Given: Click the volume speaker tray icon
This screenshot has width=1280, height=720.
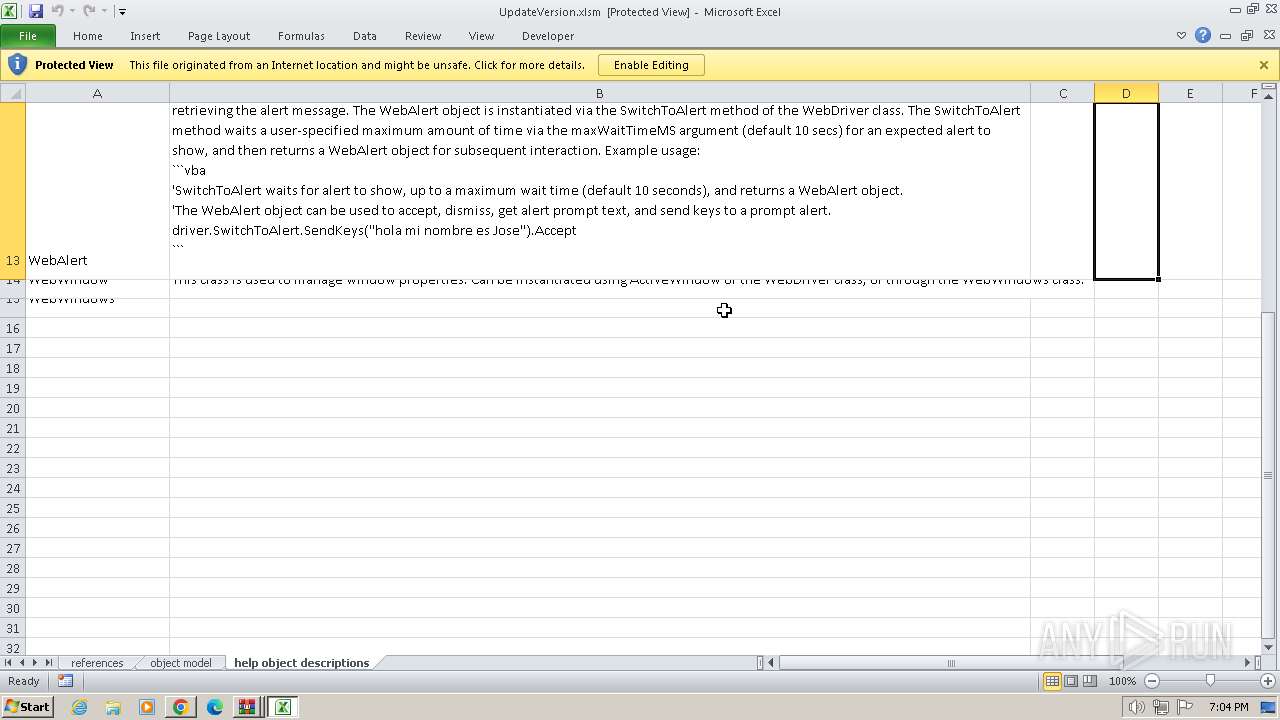Looking at the screenshot, I should (1136, 707).
